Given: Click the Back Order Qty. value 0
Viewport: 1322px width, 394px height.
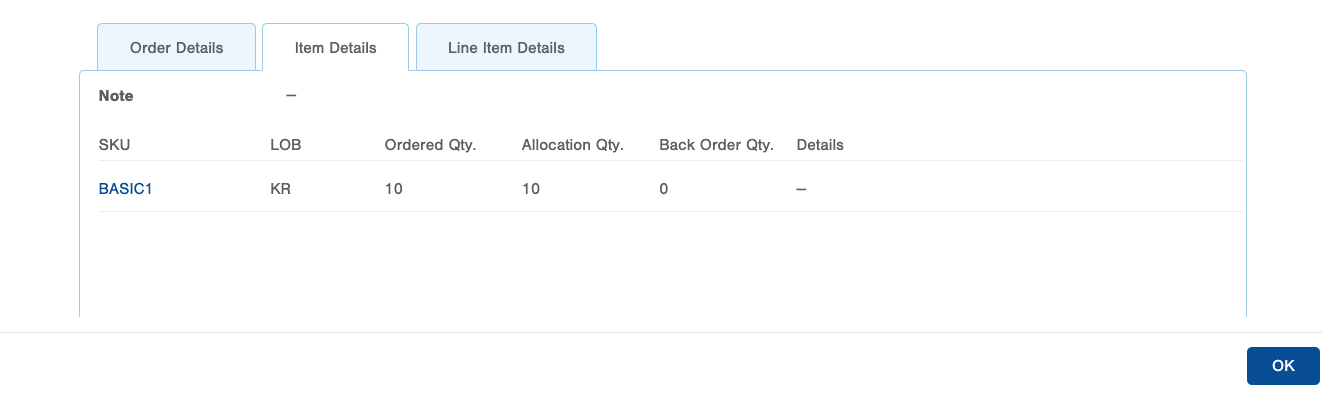Looking at the screenshot, I should coord(663,188).
